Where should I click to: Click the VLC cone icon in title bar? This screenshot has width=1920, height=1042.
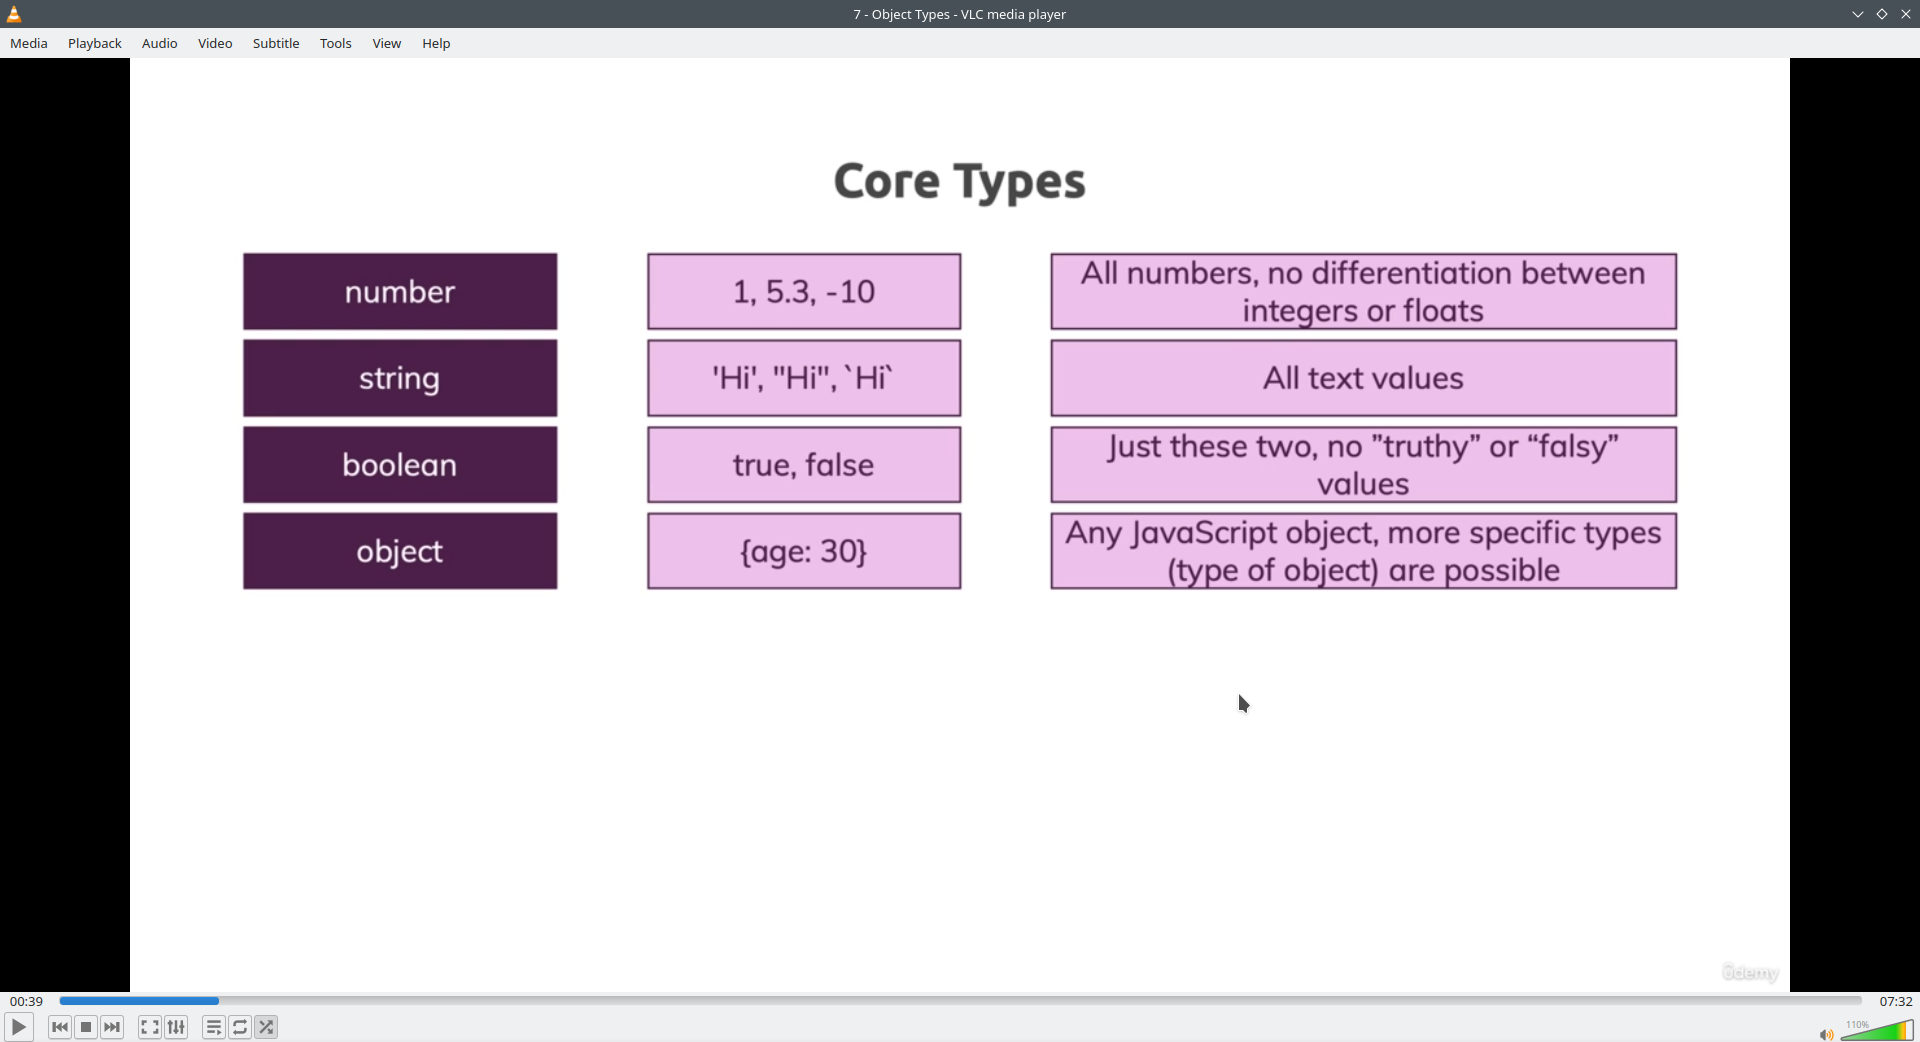click(x=14, y=14)
